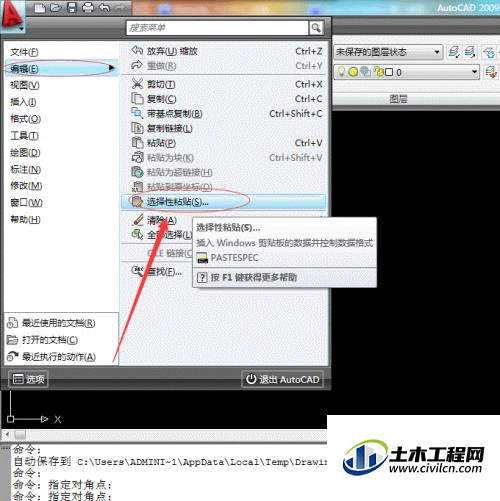Toggle layer 0 lightbulb on/off icon
The width and height of the screenshot is (500, 501).
[x=341, y=72]
